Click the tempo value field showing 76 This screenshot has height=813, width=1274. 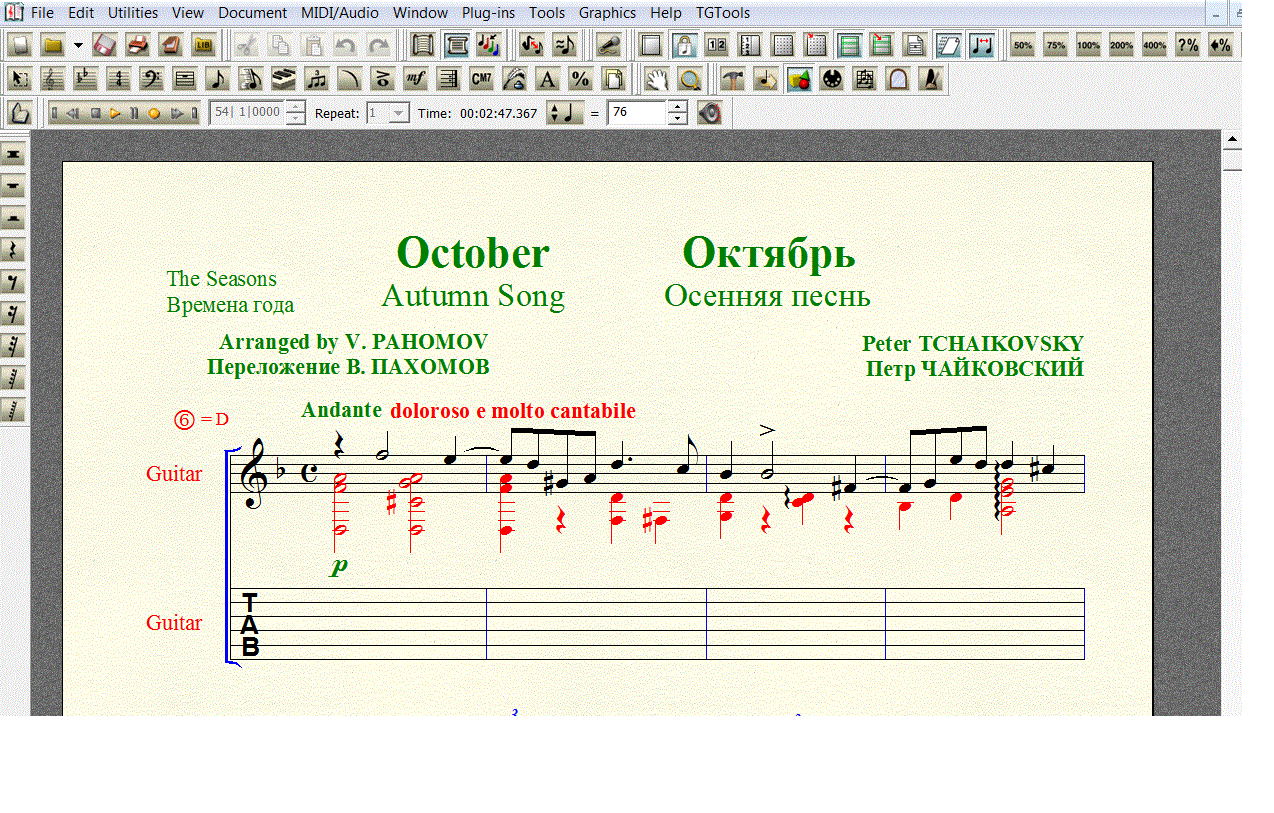coord(637,113)
